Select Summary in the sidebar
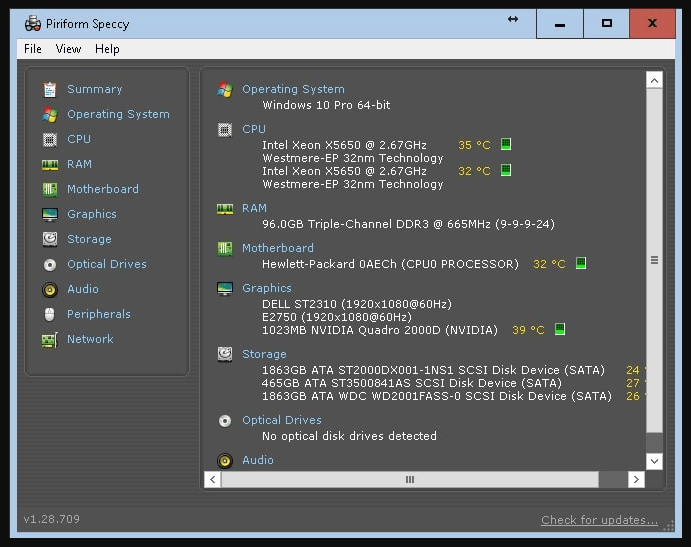This screenshot has width=691, height=547. pyautogui.click(x=95, y=89)
